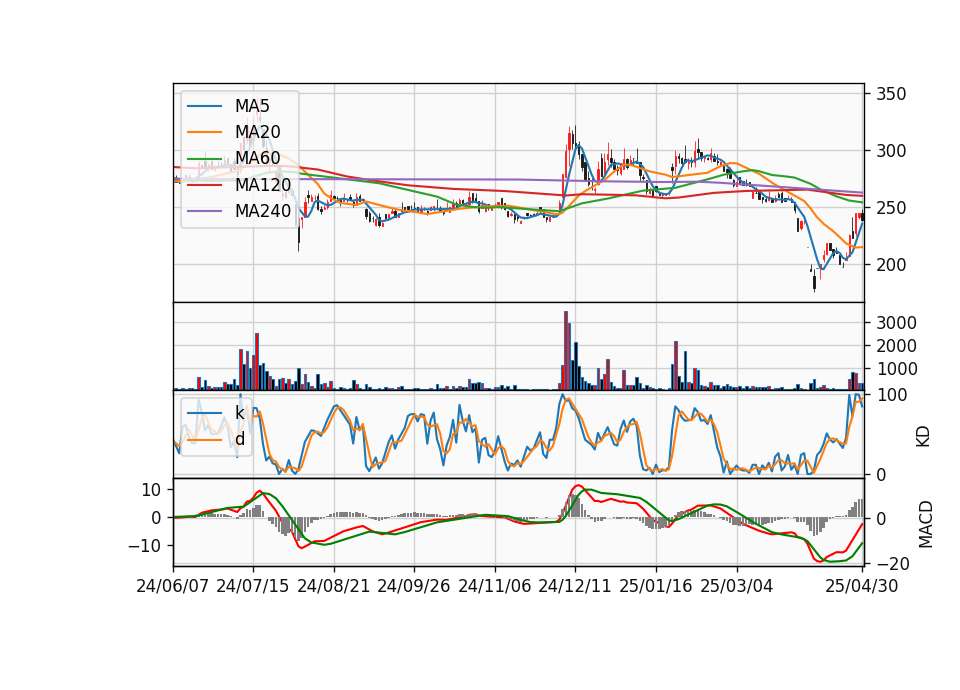Click the 250 price axis tick label
Screen dimensions: 960x690
pyautogui.click(x=891, y=208)
